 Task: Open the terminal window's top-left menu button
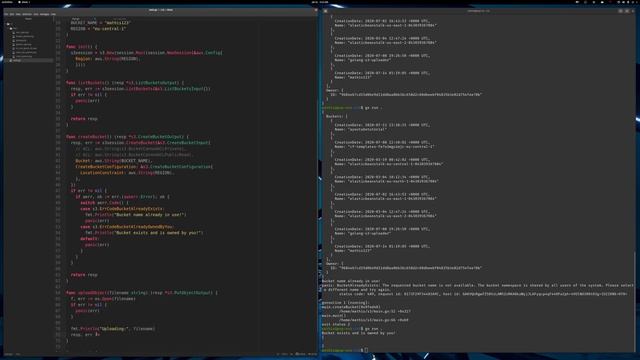click(x=325, y=11)
